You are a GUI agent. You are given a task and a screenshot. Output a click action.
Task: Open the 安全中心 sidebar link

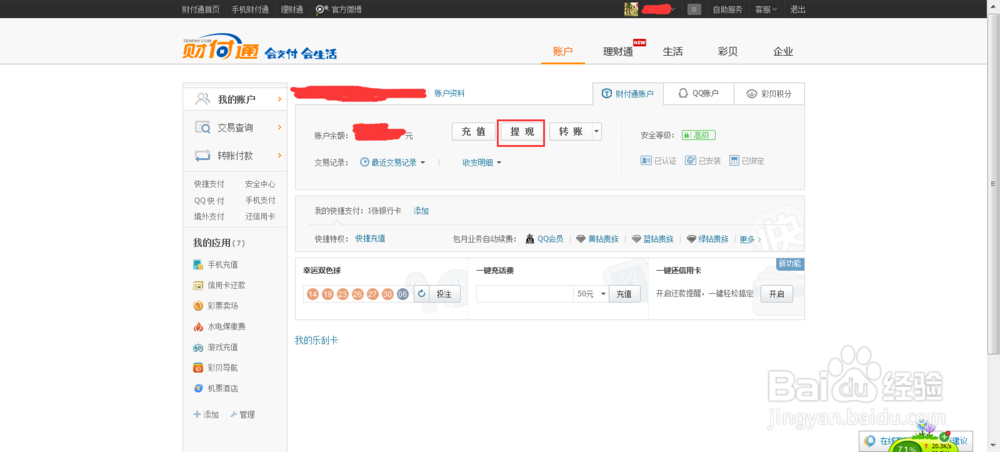tap(260, 184)
